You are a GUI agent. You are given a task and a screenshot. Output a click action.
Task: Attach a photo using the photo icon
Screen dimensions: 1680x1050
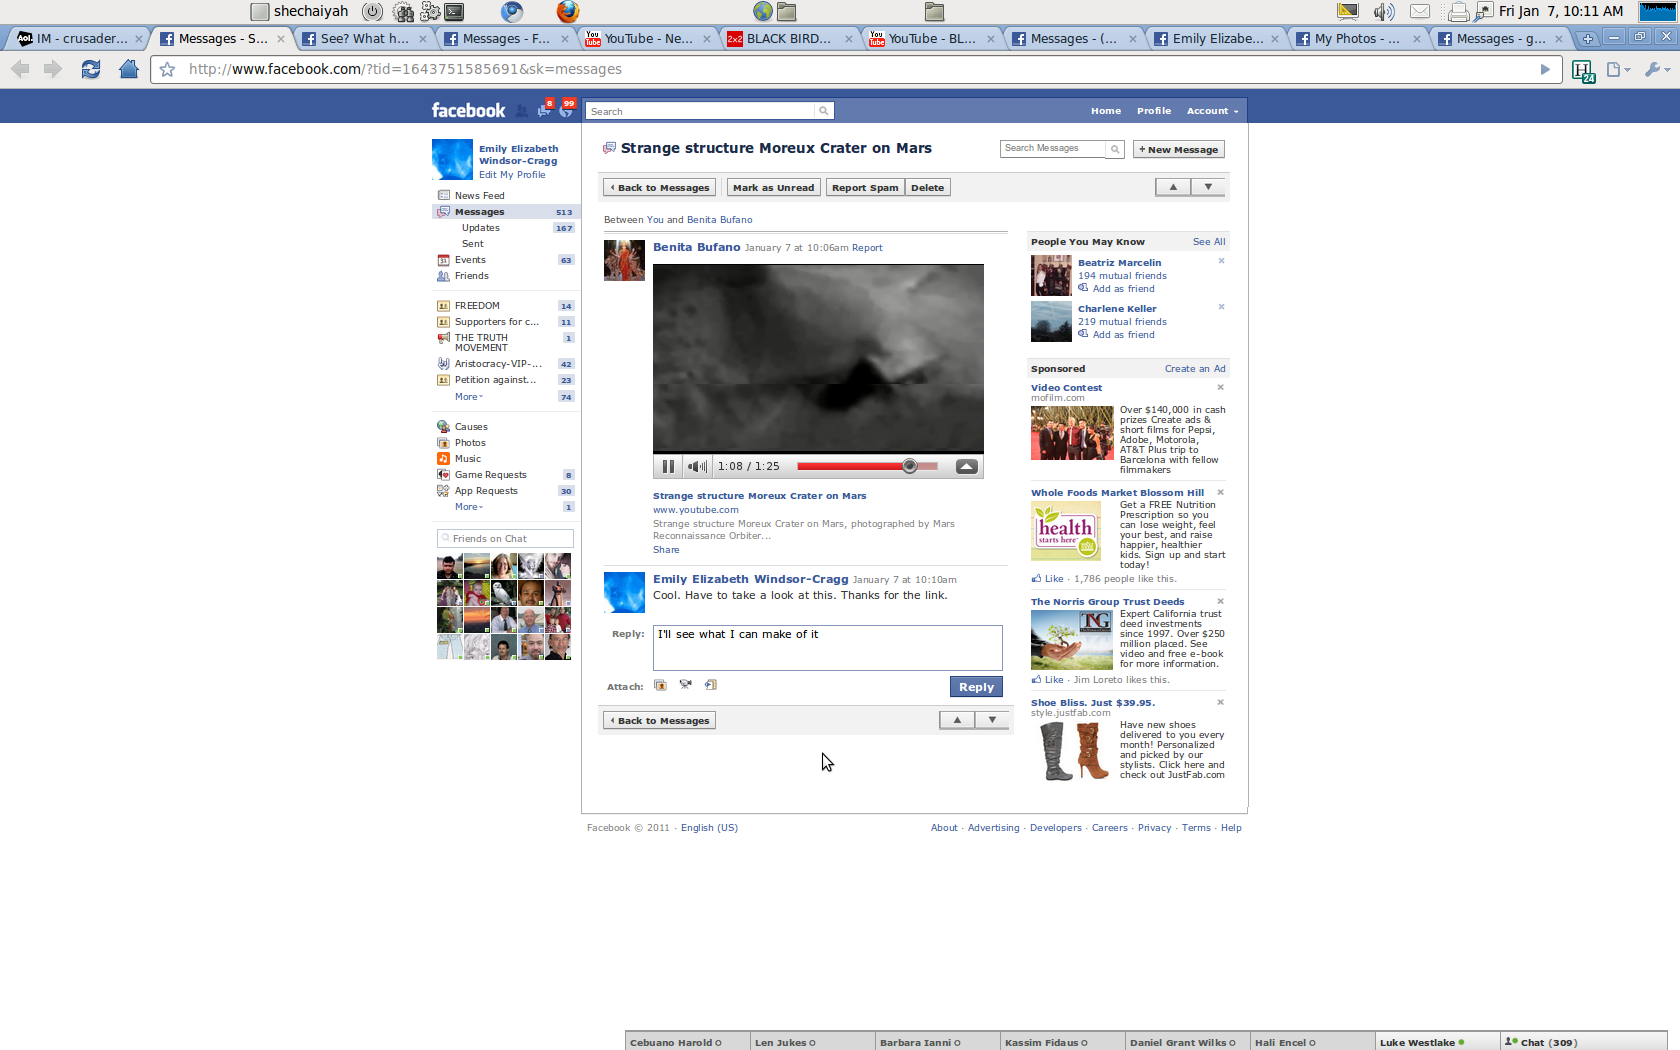click(x=660, y=685)
